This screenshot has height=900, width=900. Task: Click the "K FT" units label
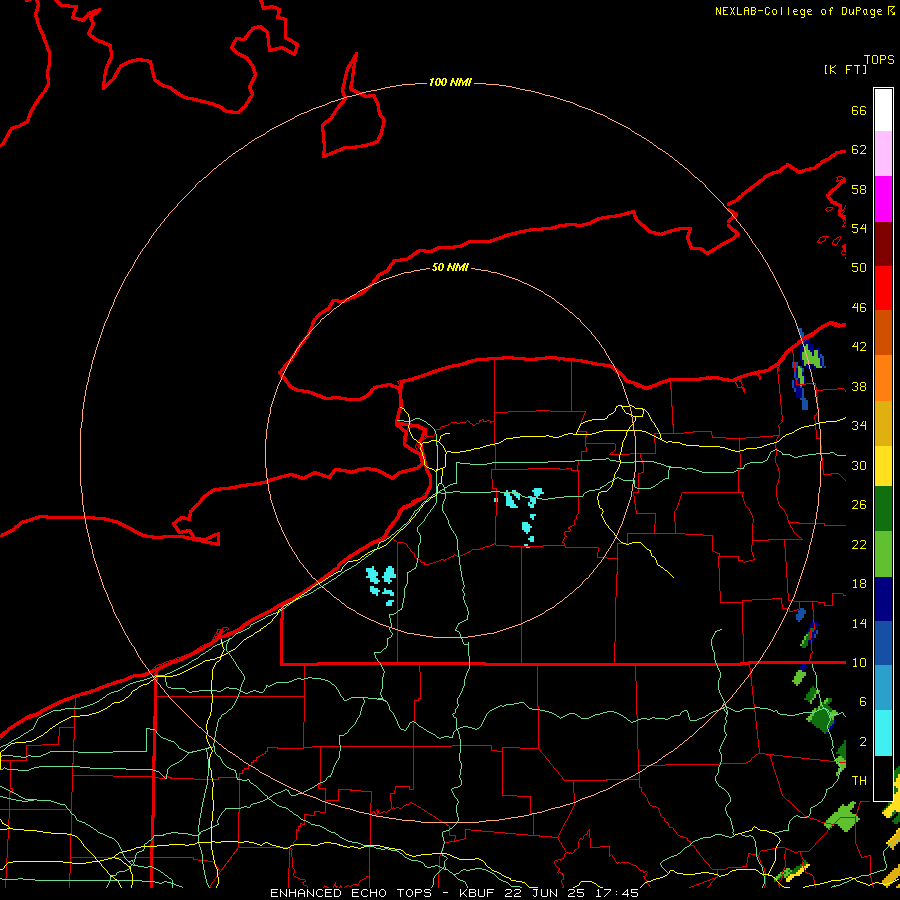(x=845, y=69)
